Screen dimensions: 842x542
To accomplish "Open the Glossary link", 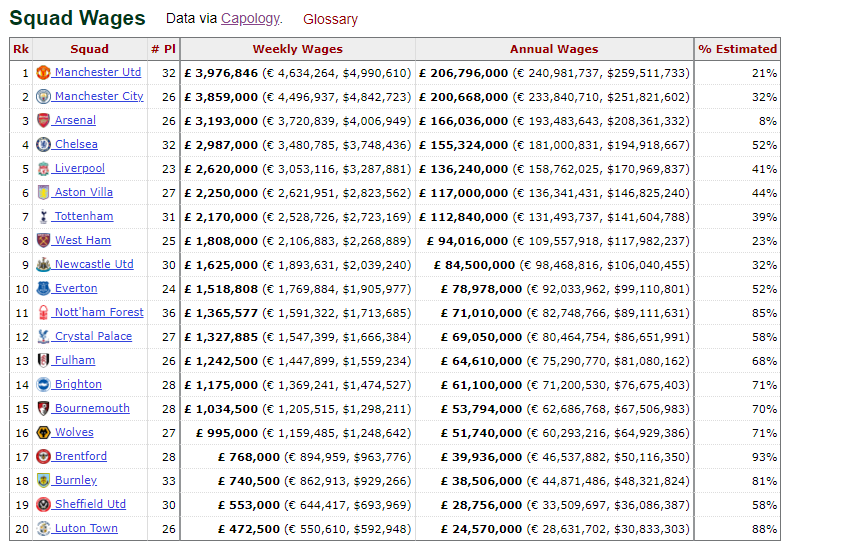I will tap(330, 19).
